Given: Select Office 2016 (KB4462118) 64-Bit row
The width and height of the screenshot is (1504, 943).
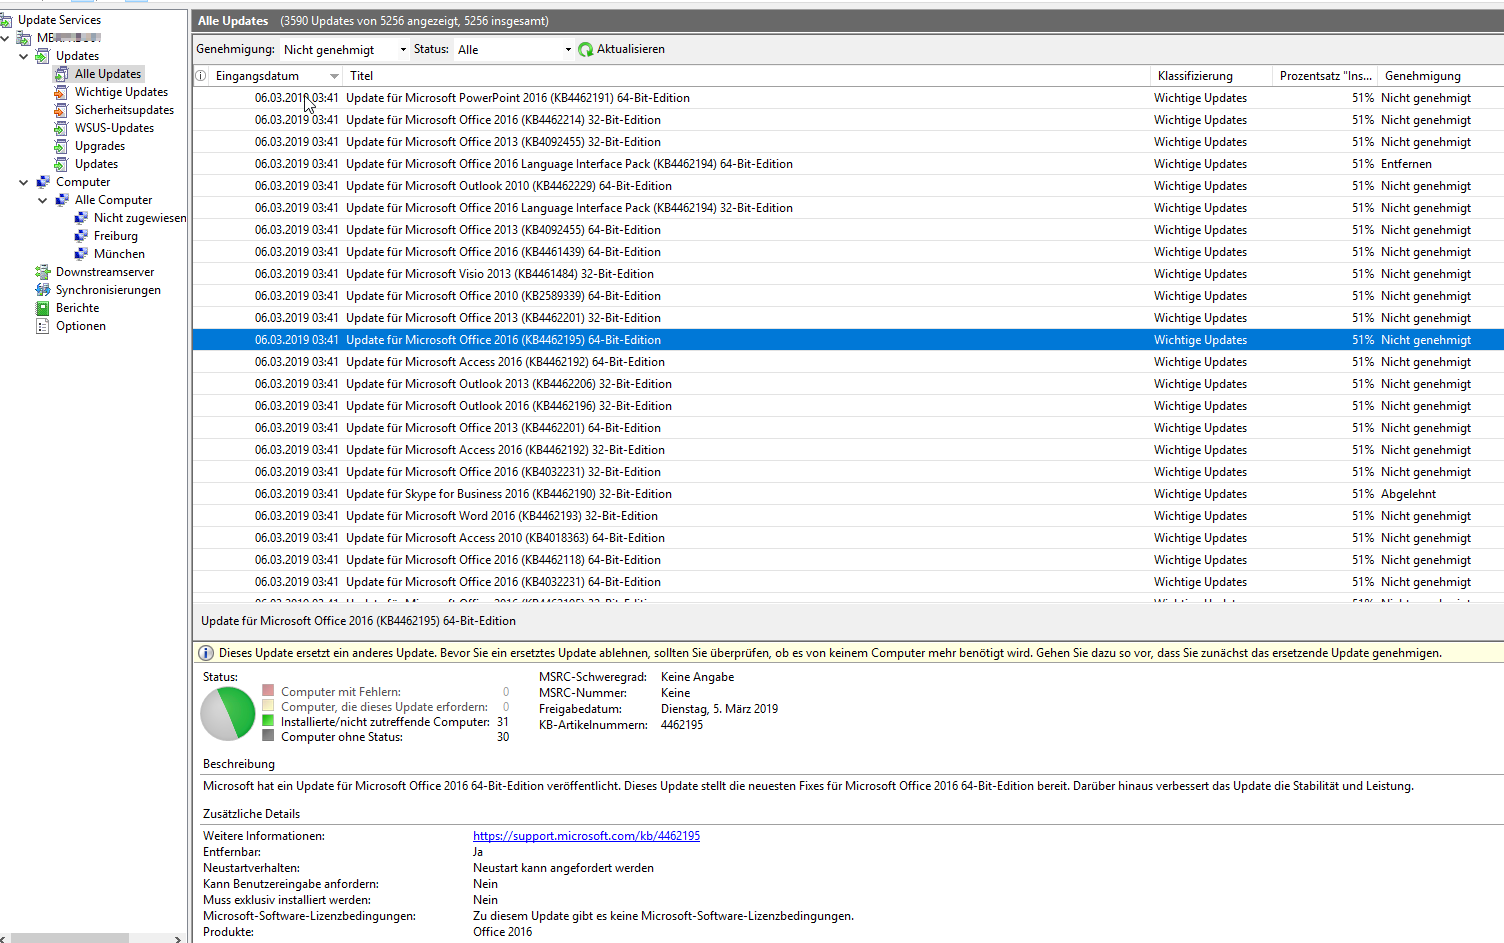Looking at the screenshot, I should click(848, 560).
